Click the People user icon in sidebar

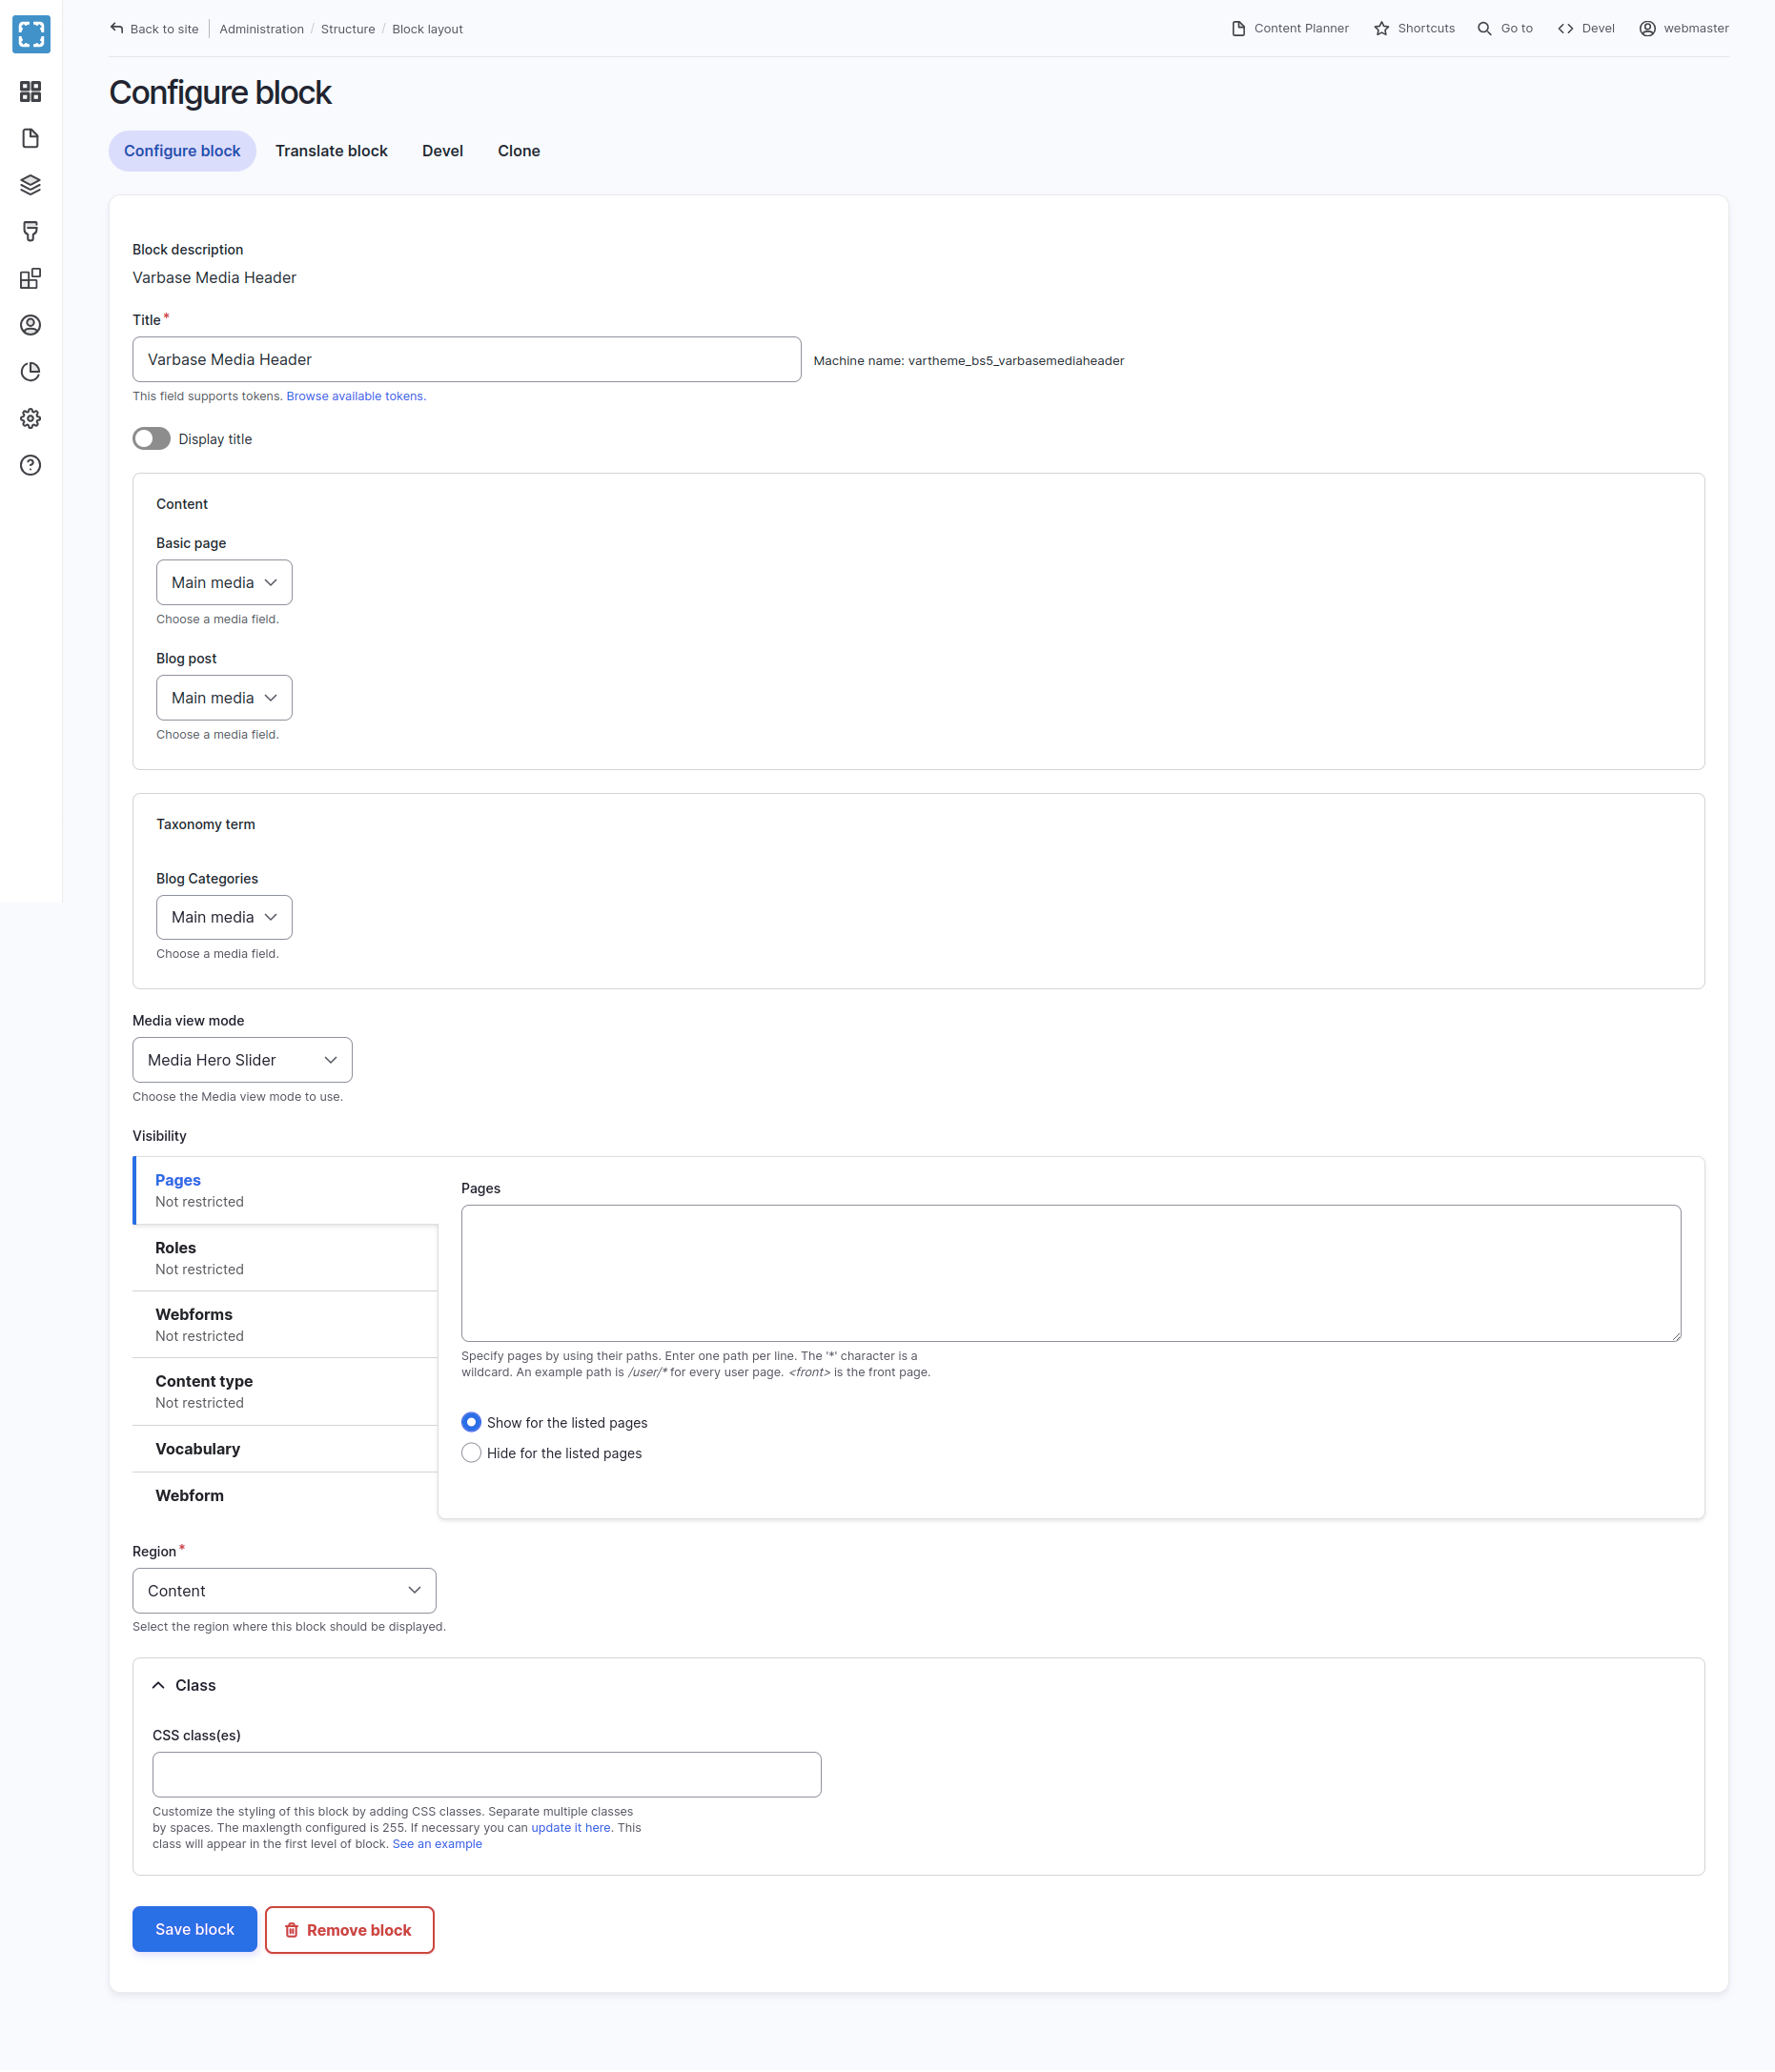tap(31, 325)
